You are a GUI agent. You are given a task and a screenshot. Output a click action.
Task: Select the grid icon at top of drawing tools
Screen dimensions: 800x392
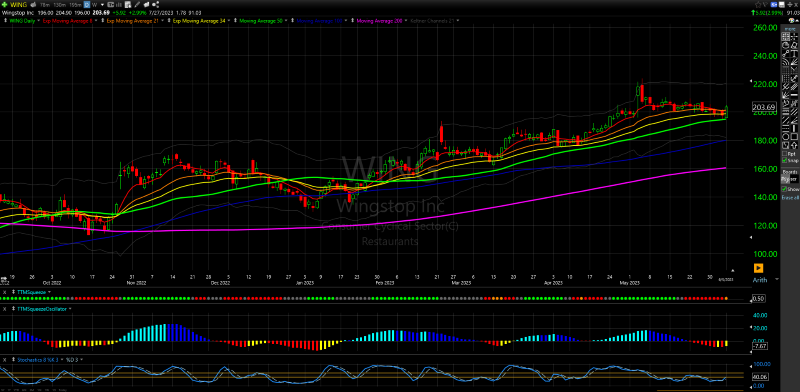pos(786,37)
